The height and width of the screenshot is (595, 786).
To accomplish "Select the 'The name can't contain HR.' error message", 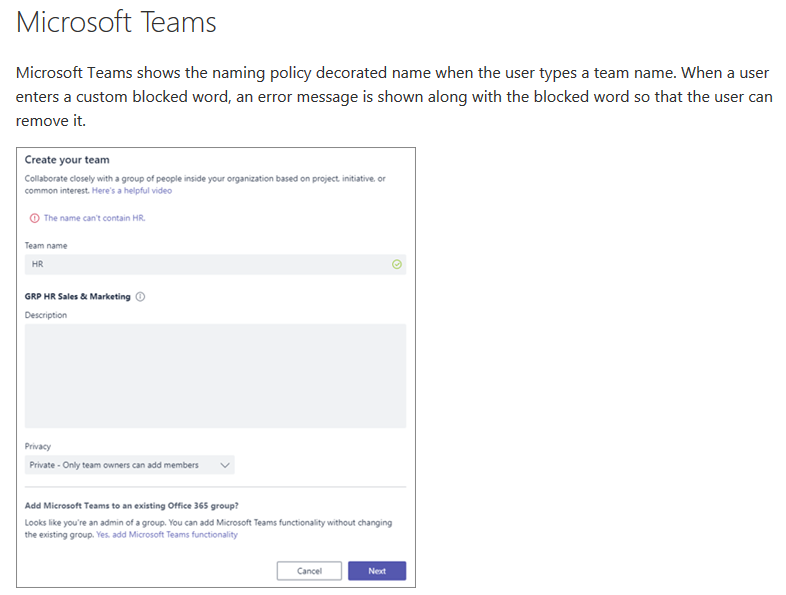I will tap(95, 218).
